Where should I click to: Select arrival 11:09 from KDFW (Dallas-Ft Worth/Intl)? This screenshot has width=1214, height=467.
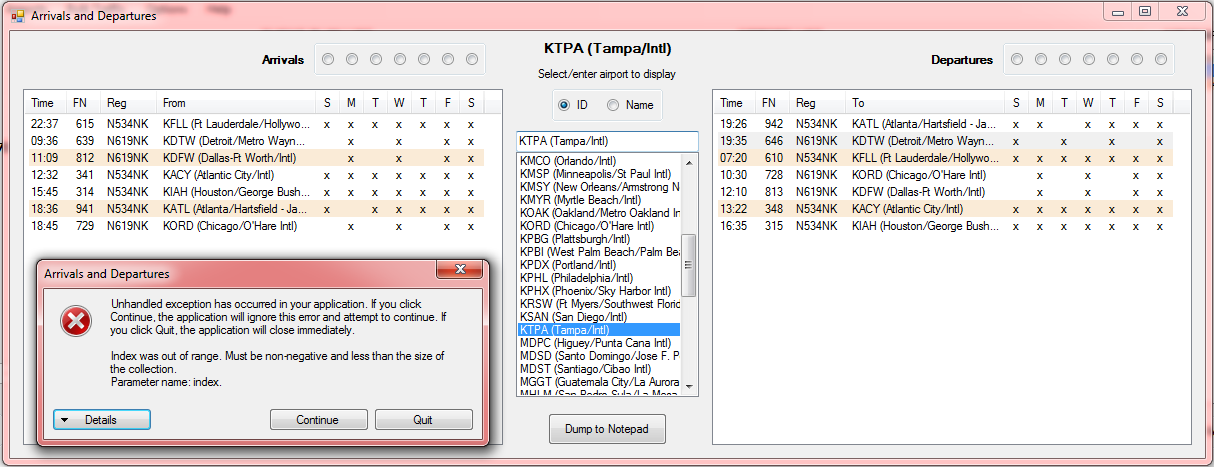tap(255, 158)
